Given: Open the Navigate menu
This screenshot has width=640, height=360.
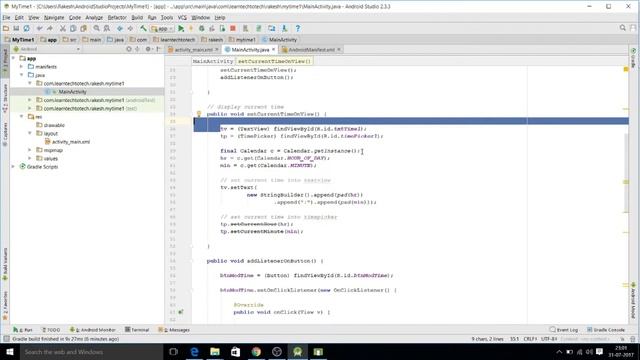Looking at the screenshot, I should 54,18.
